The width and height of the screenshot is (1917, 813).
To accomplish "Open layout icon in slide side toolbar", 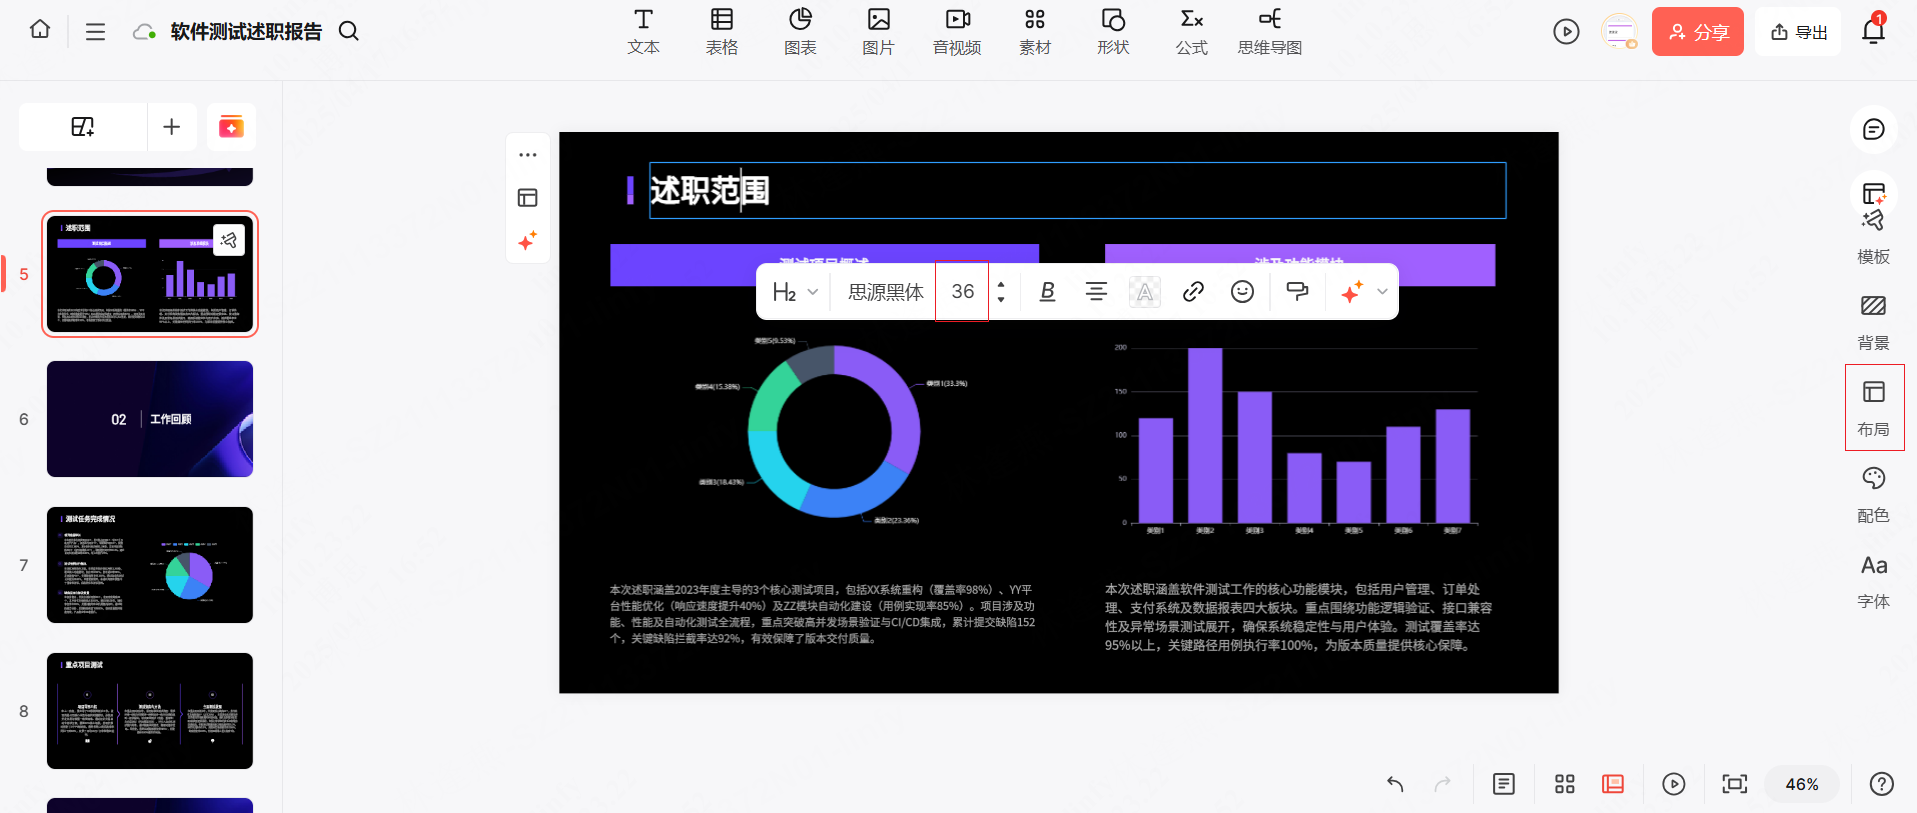I will click(528, 198).
